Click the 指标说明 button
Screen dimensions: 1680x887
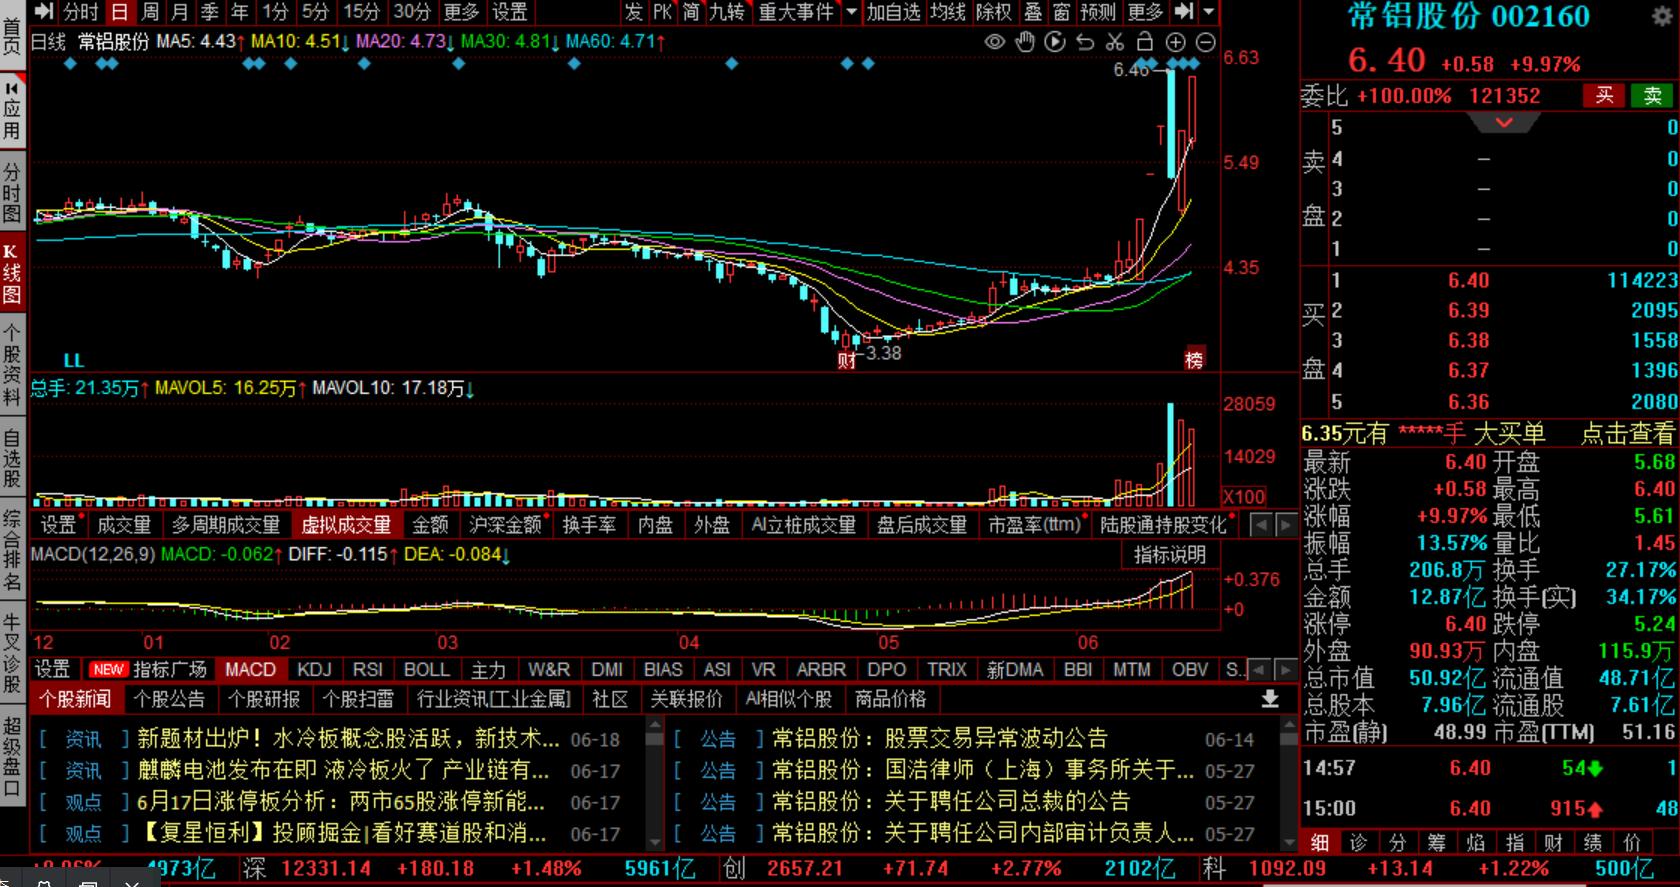pyautogui.click(x=1170, y=555)
